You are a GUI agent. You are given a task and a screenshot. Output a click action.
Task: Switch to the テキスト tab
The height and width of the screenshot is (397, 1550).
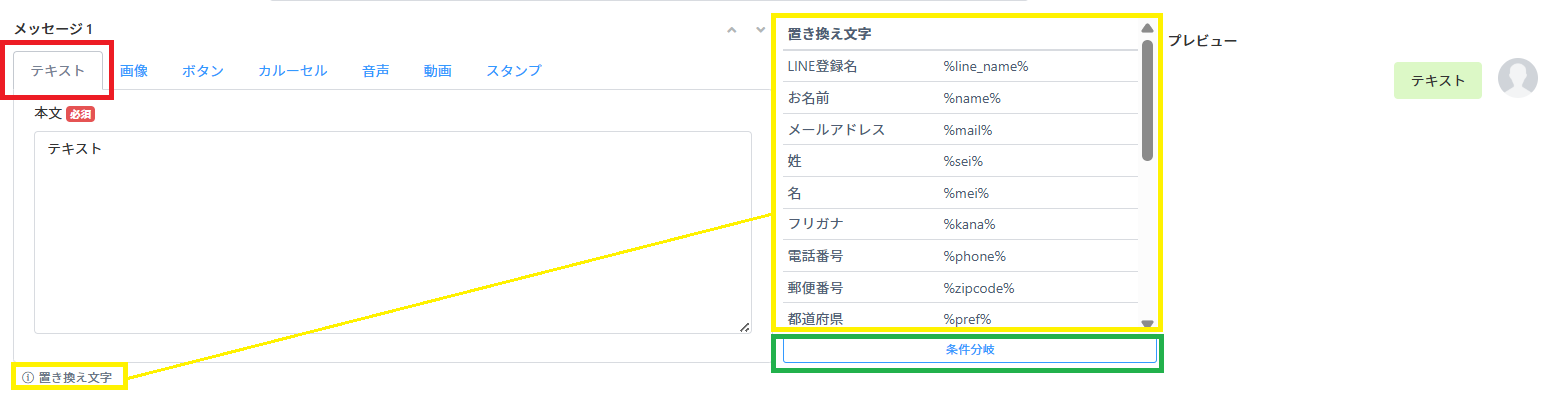58,70
